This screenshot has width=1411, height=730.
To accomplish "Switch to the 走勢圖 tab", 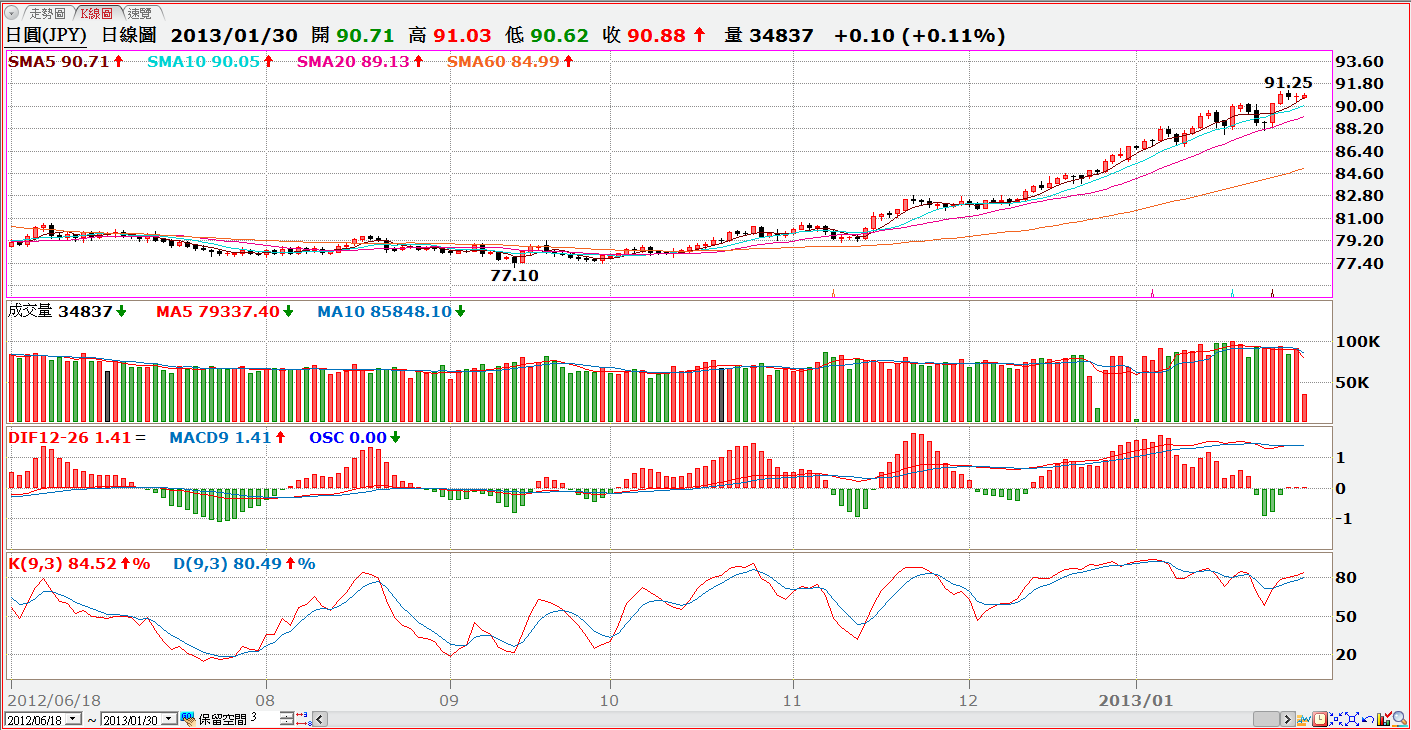I will point(47,13).
